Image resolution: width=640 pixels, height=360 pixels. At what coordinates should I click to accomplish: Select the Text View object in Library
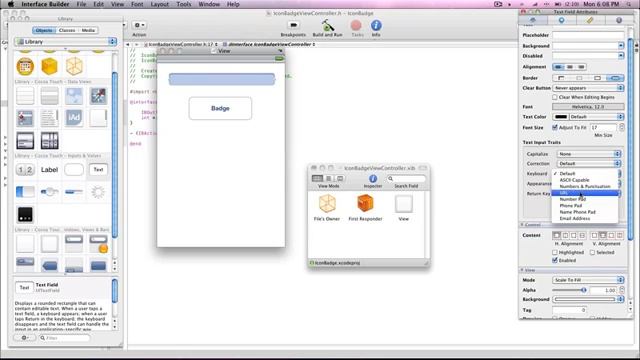pos(49,118)
